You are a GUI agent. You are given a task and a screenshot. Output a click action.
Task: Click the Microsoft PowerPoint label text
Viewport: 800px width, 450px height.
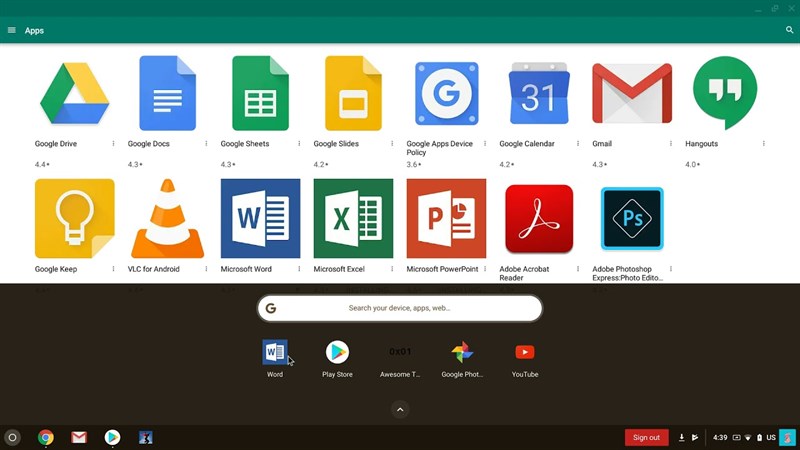(x=442, y=269)
